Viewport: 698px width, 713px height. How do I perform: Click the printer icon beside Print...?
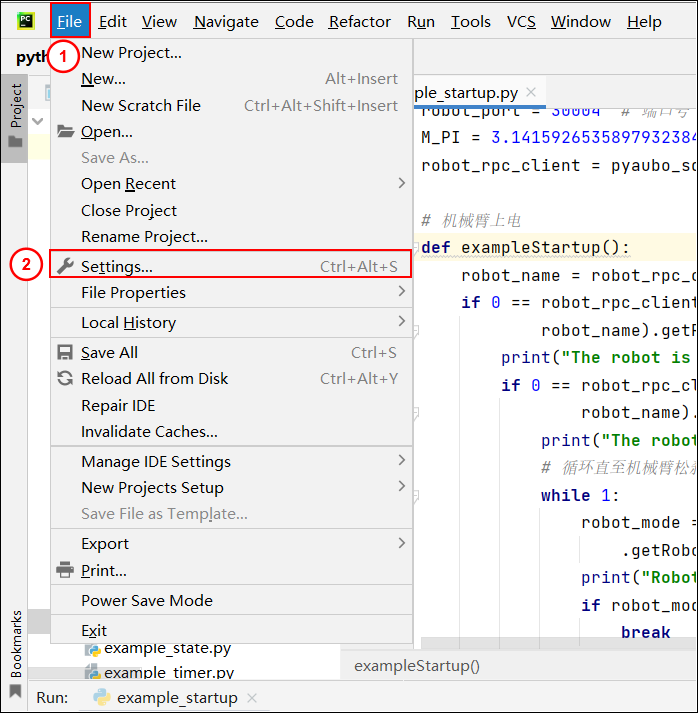pos(65,570)
